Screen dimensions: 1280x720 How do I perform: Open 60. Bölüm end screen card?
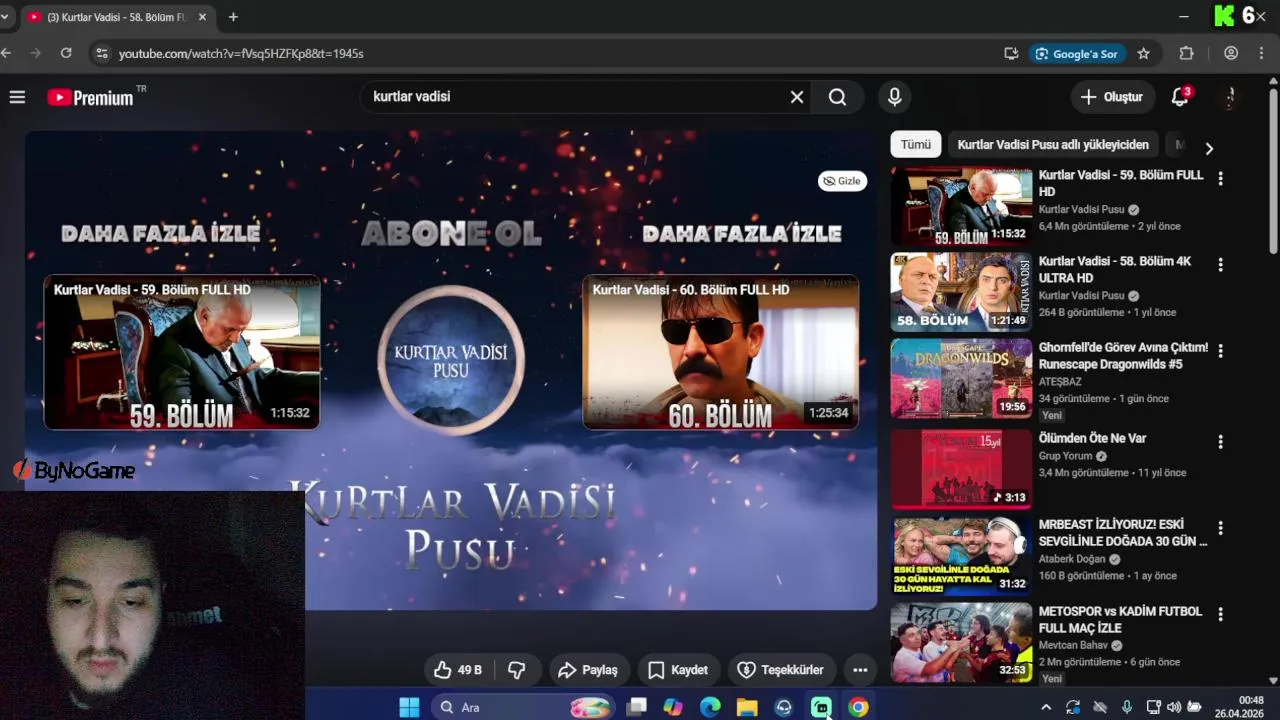point(721,352)
